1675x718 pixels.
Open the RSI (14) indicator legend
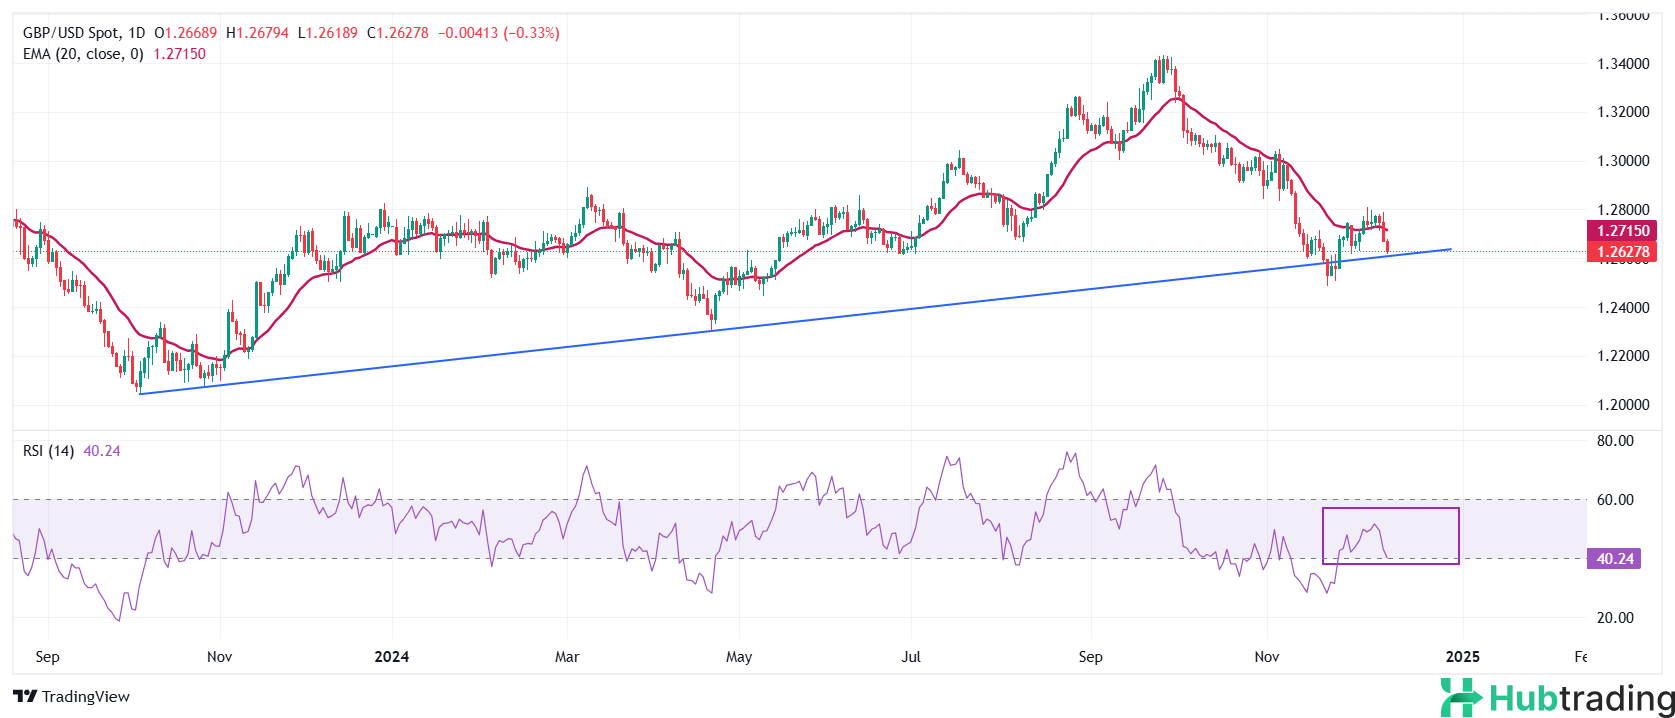48,451
